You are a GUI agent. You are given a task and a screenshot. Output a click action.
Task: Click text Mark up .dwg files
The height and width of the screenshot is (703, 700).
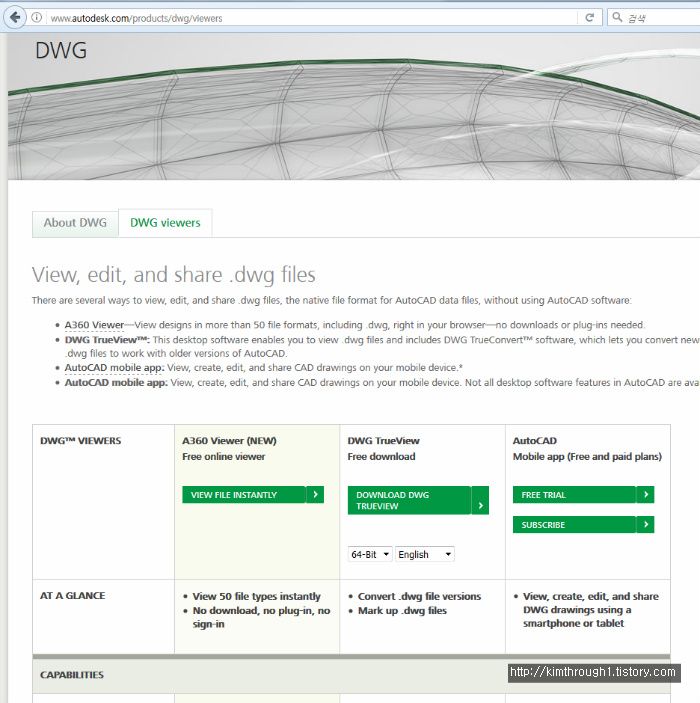(402, 611)
